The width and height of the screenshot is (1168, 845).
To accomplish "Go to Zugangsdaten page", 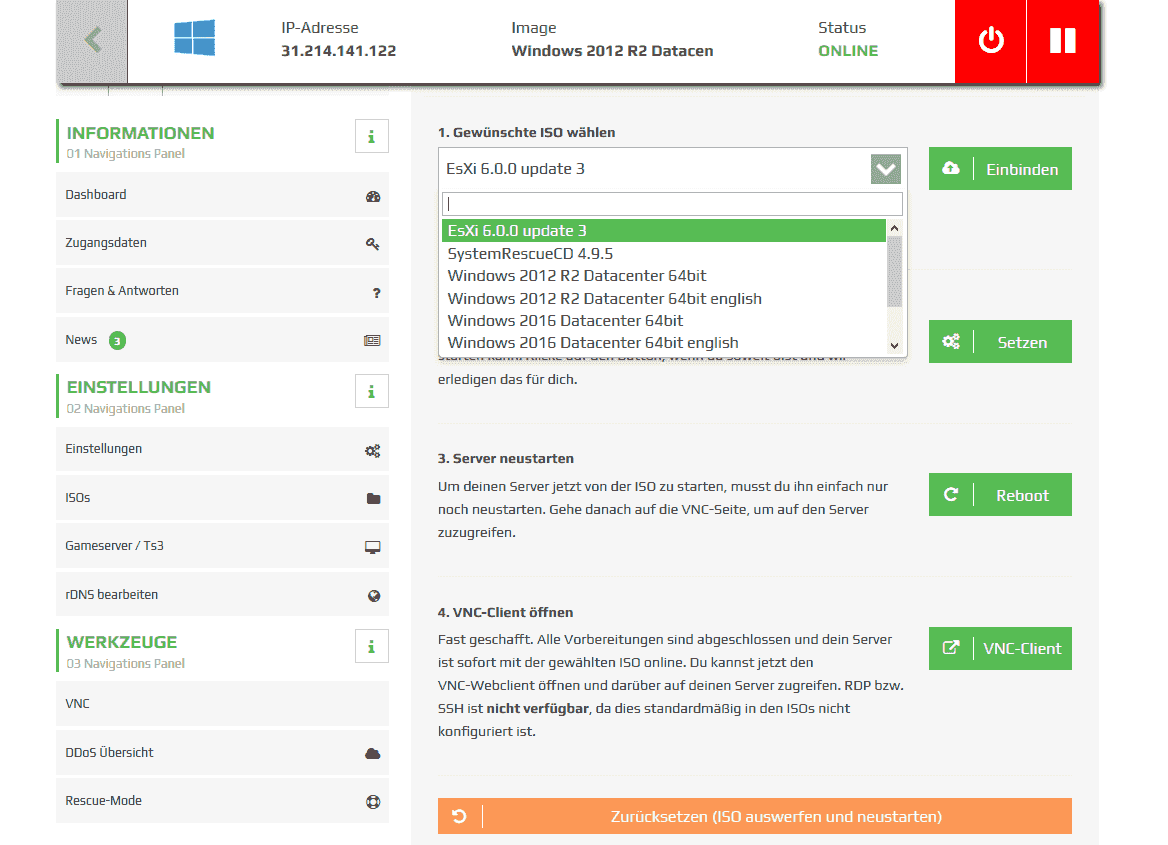I will tap(222, 243).
